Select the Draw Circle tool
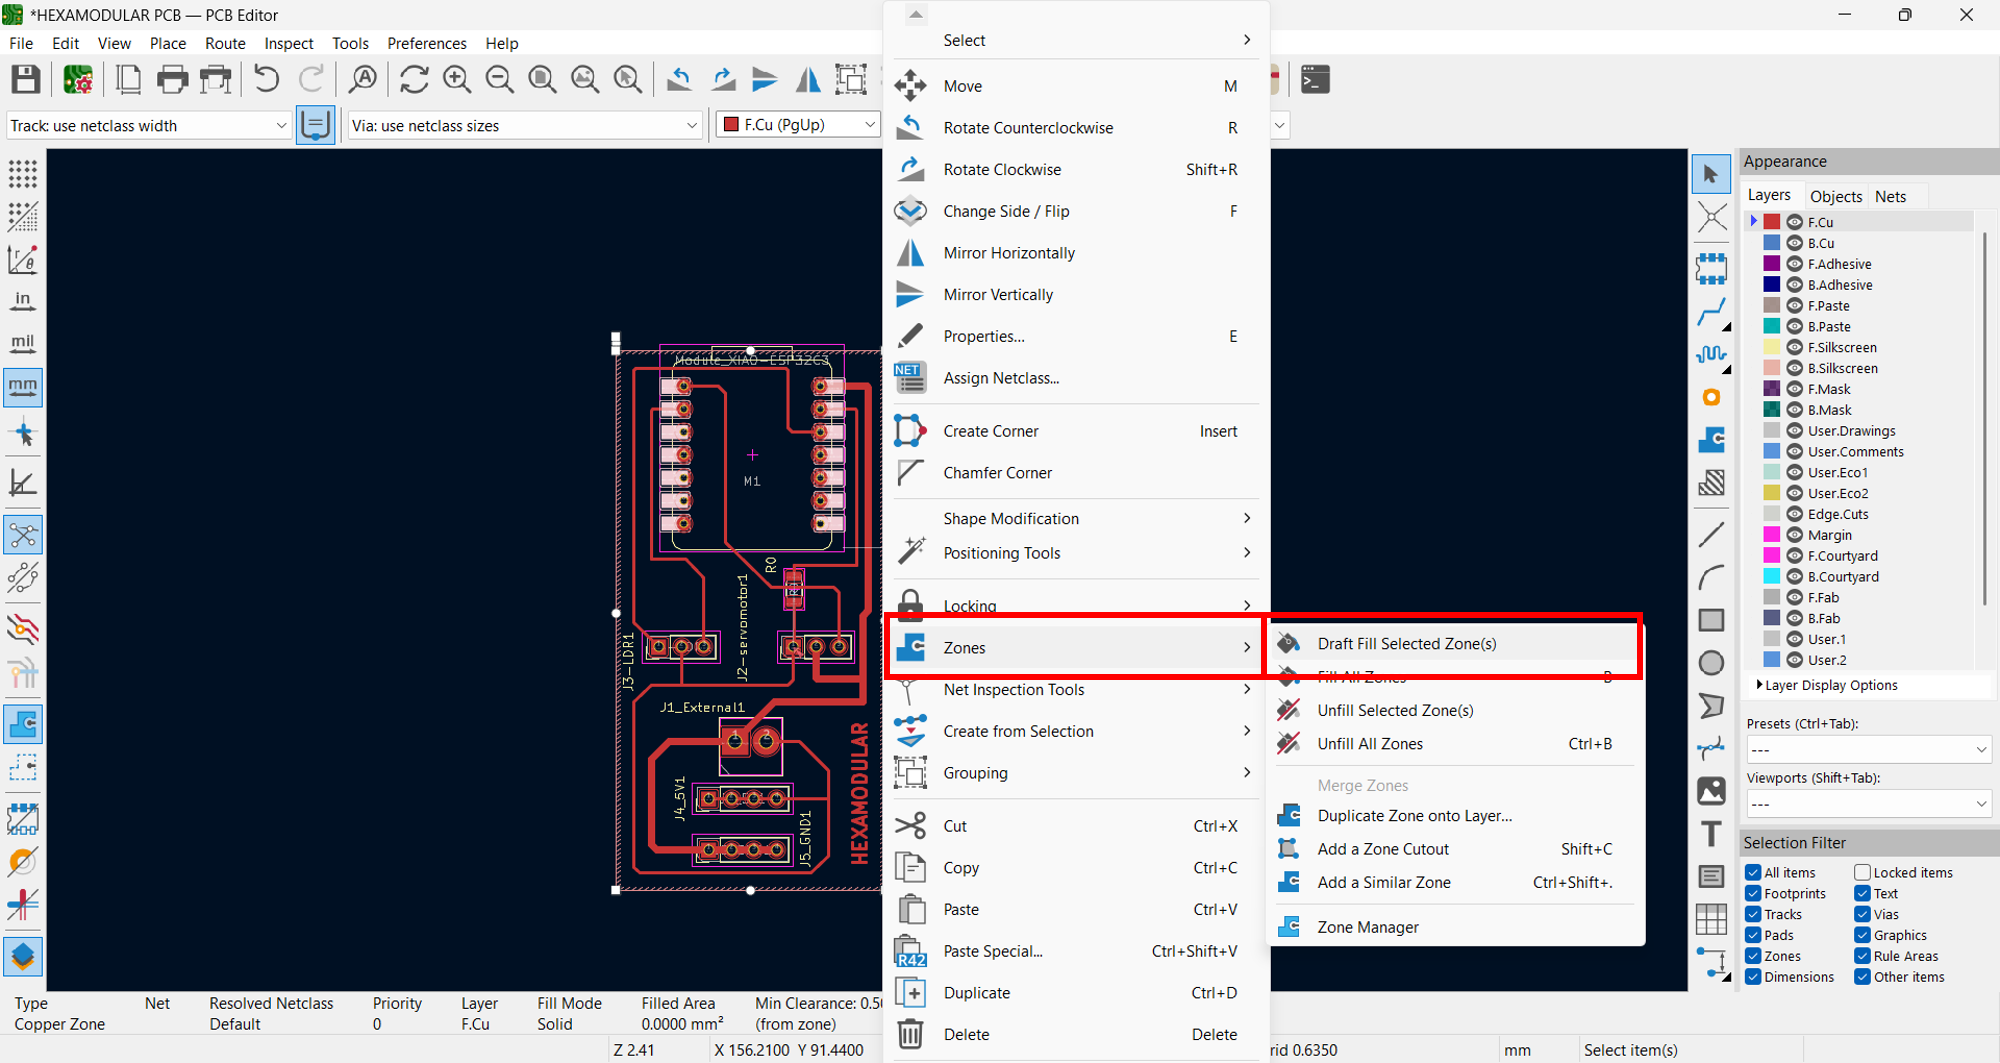Screen dimensions: 2000x1063 coord(1711,663)
